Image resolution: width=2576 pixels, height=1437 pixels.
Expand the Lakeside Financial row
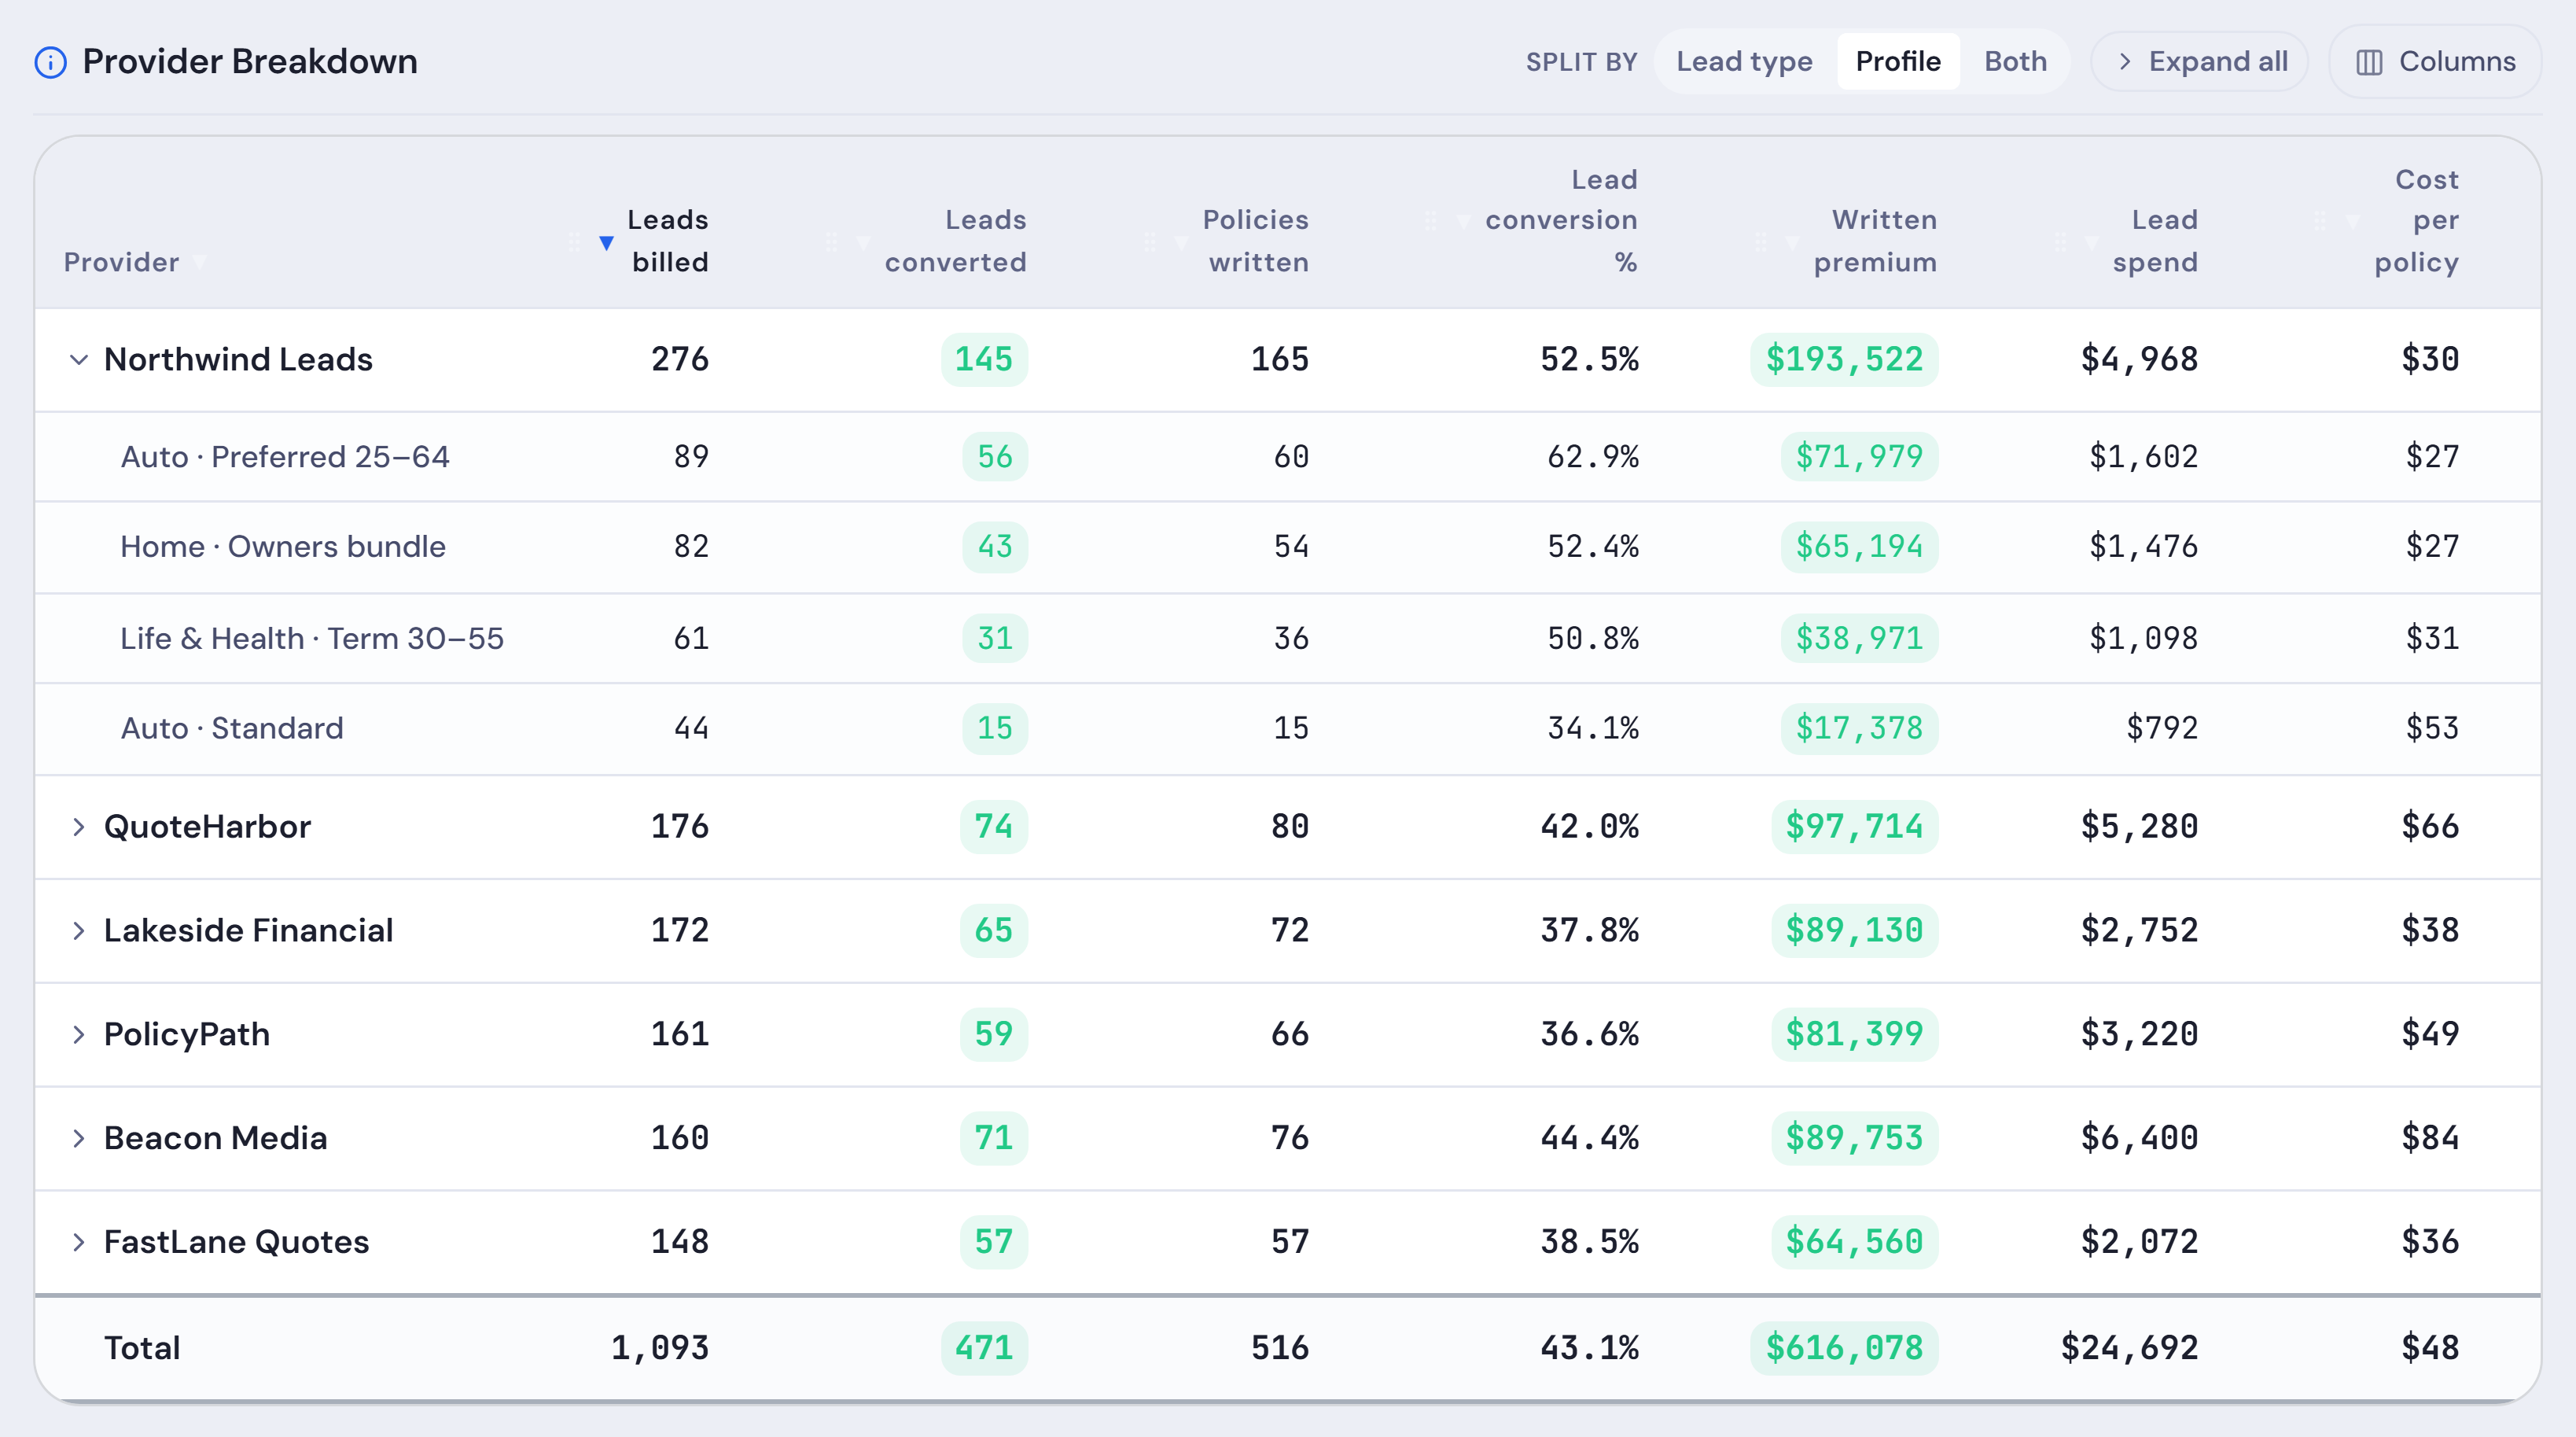pos(78,931)
